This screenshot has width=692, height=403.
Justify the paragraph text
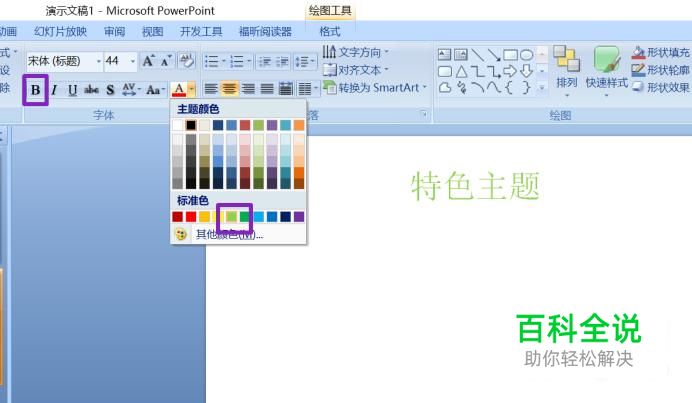pyautogui.click(x=267, y=89)
